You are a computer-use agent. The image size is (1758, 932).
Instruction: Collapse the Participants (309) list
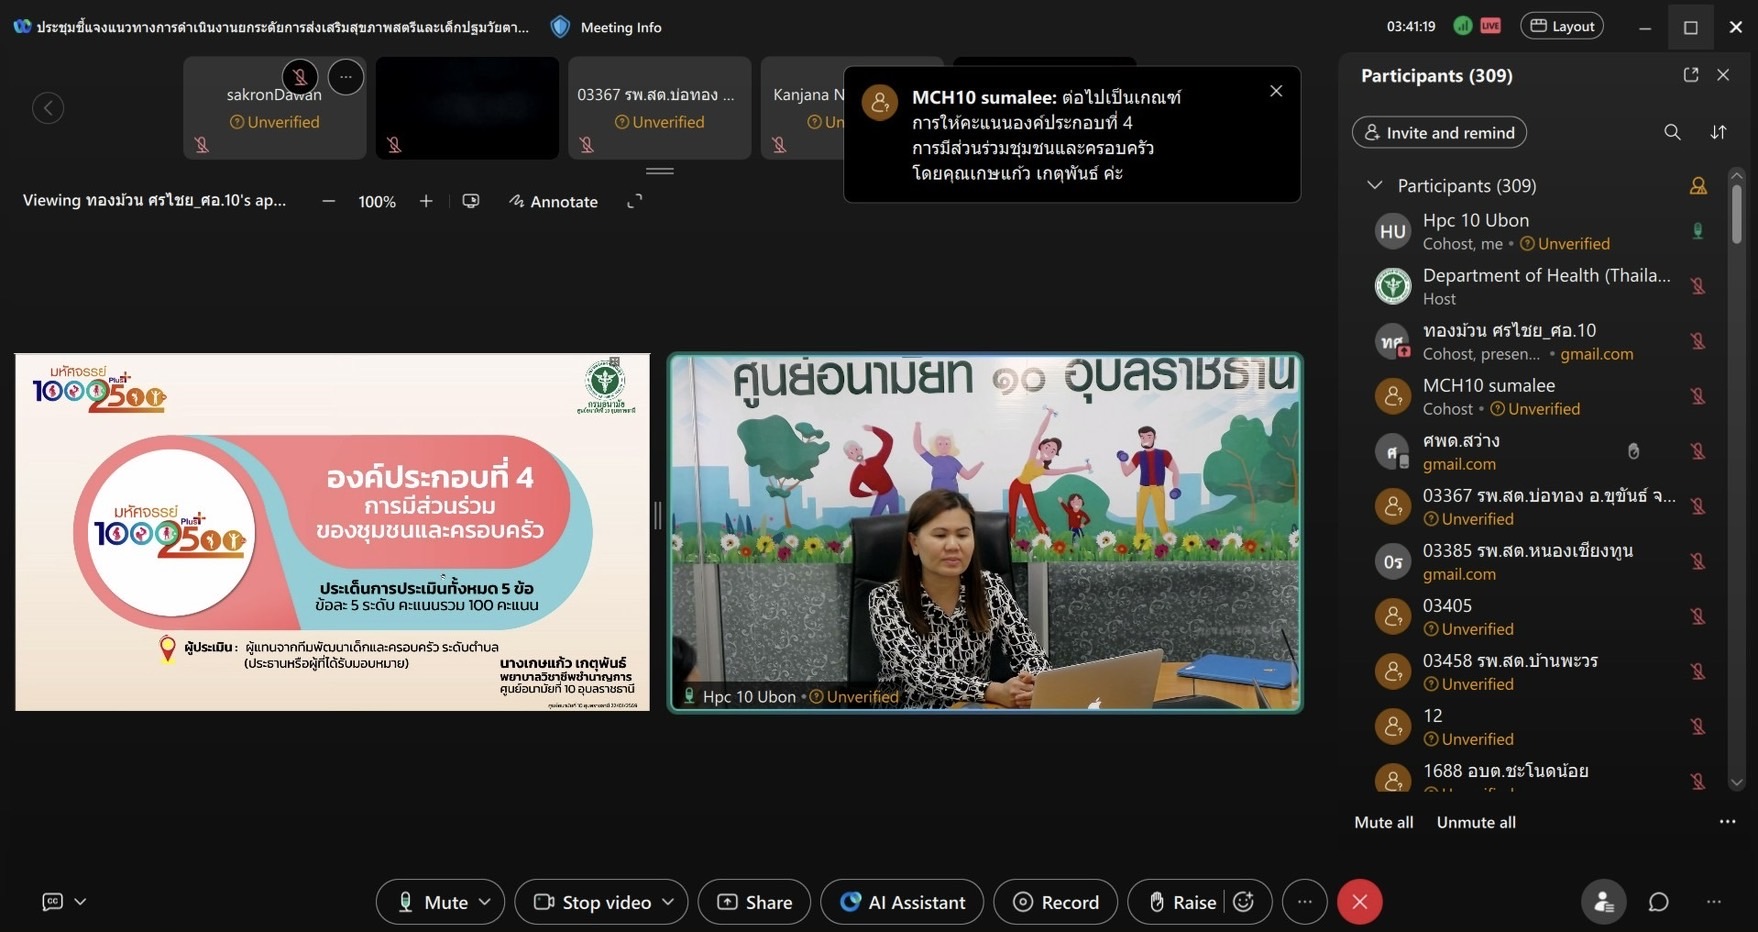(x=1375, y=185)
